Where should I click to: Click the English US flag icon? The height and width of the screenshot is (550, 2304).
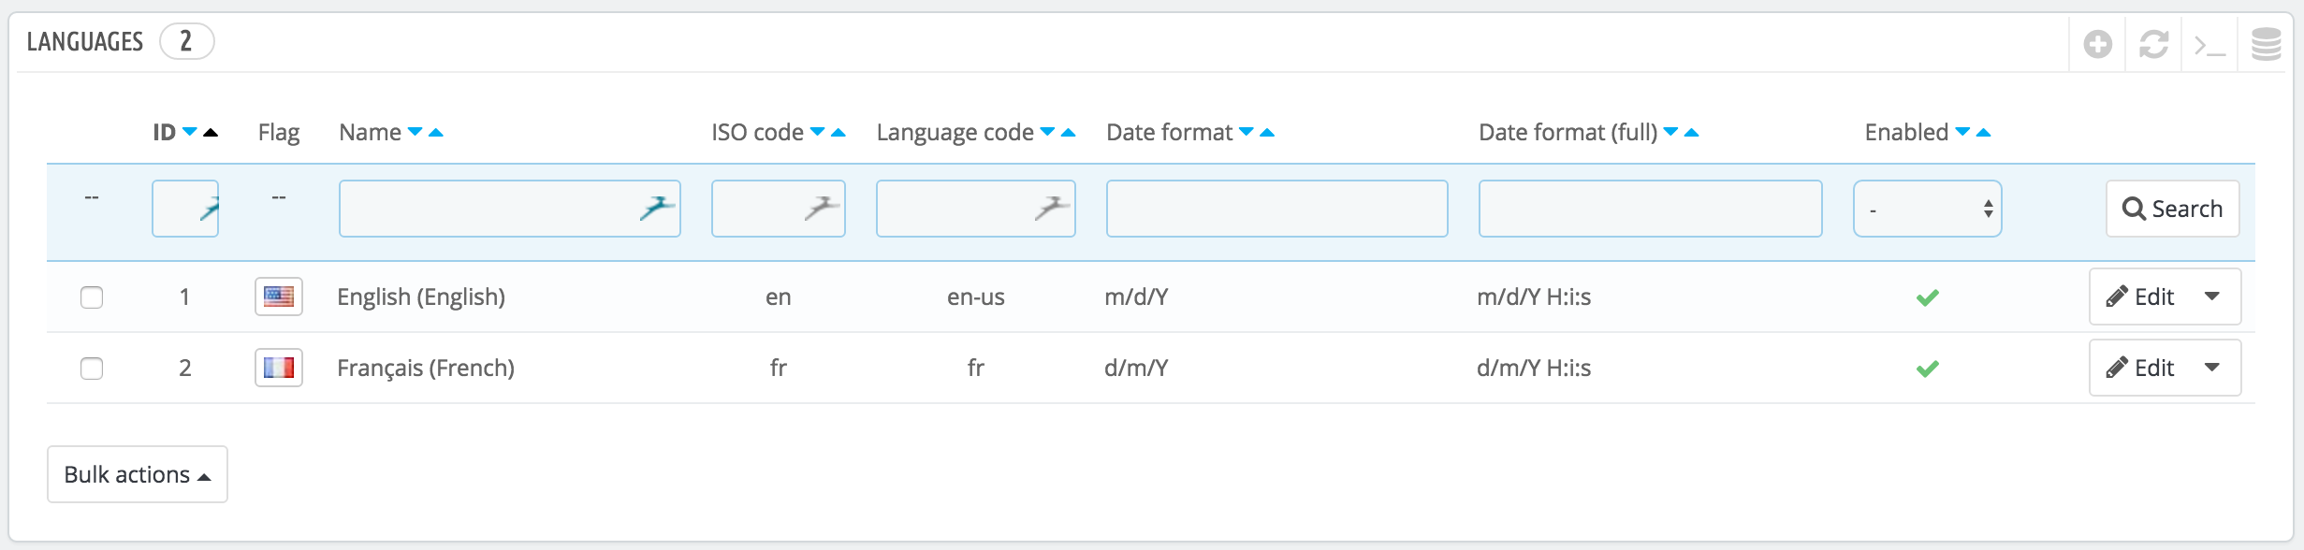point(278,297)
